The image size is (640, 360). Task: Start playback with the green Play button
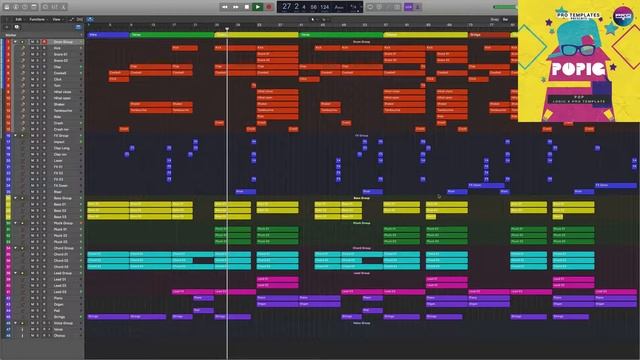(258, 7)
